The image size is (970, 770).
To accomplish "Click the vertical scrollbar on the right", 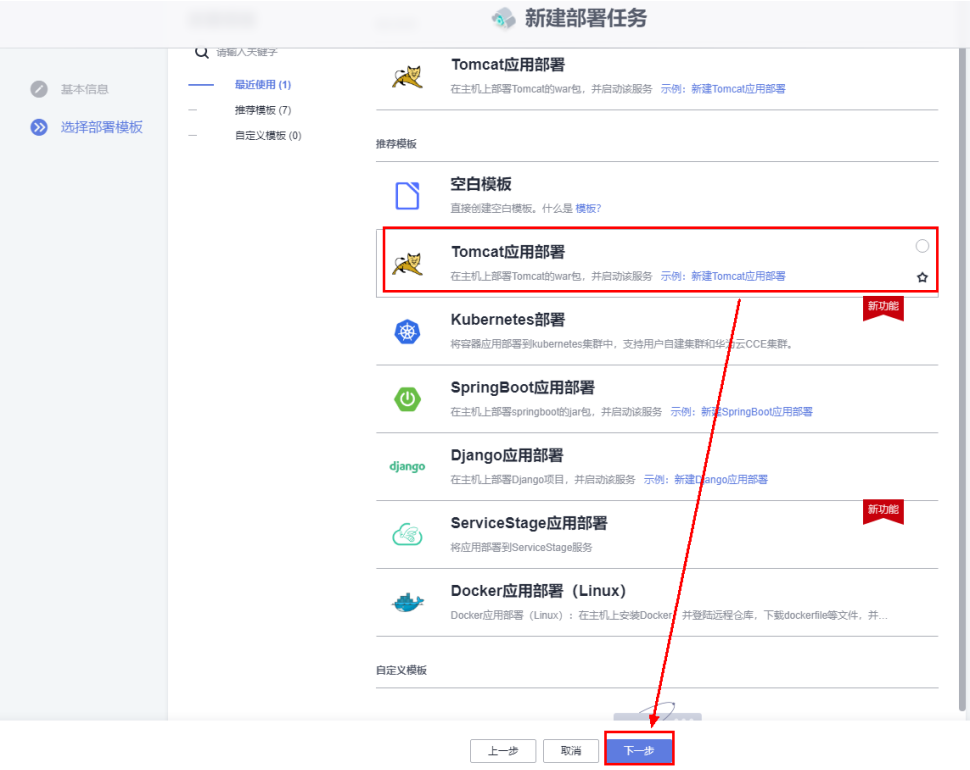I will 963,377.
